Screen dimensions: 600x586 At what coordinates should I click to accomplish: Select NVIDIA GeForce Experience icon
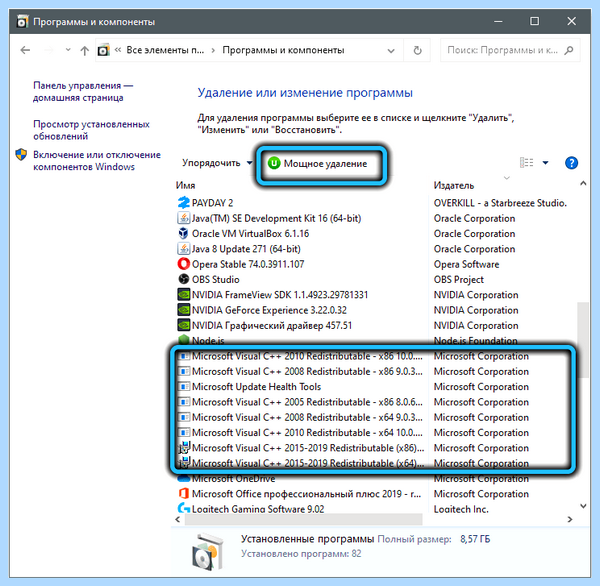184,310
